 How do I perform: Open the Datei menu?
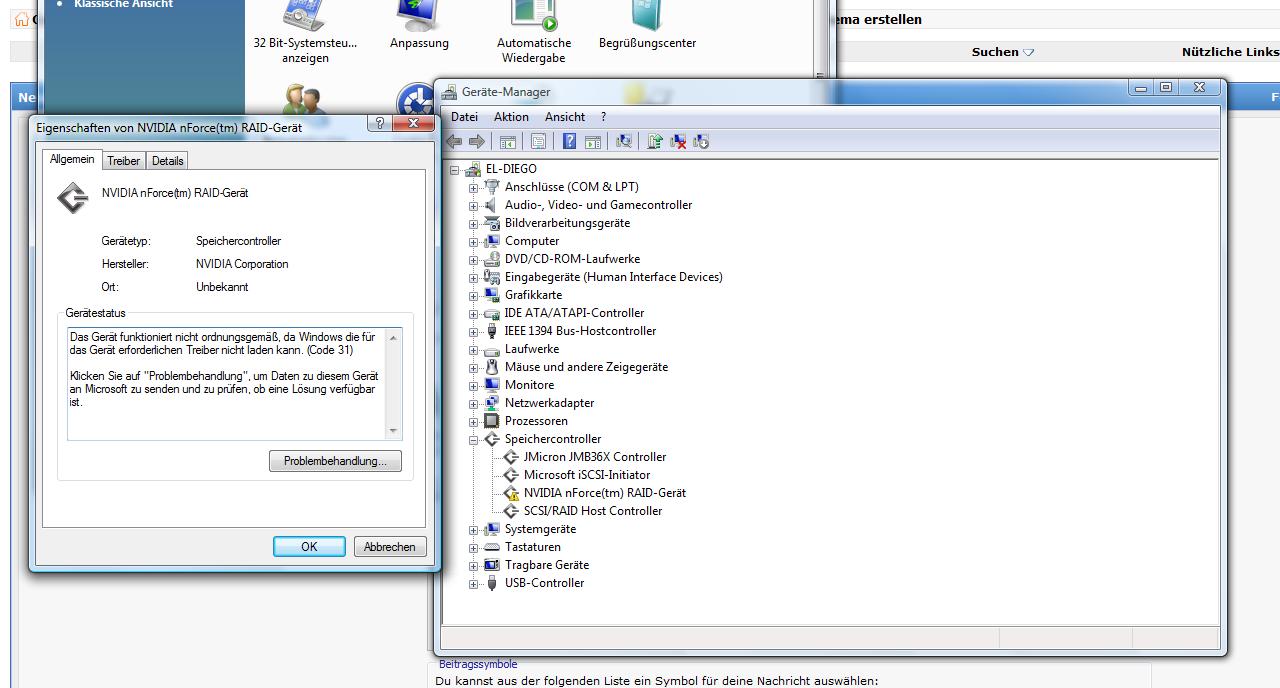464,117
